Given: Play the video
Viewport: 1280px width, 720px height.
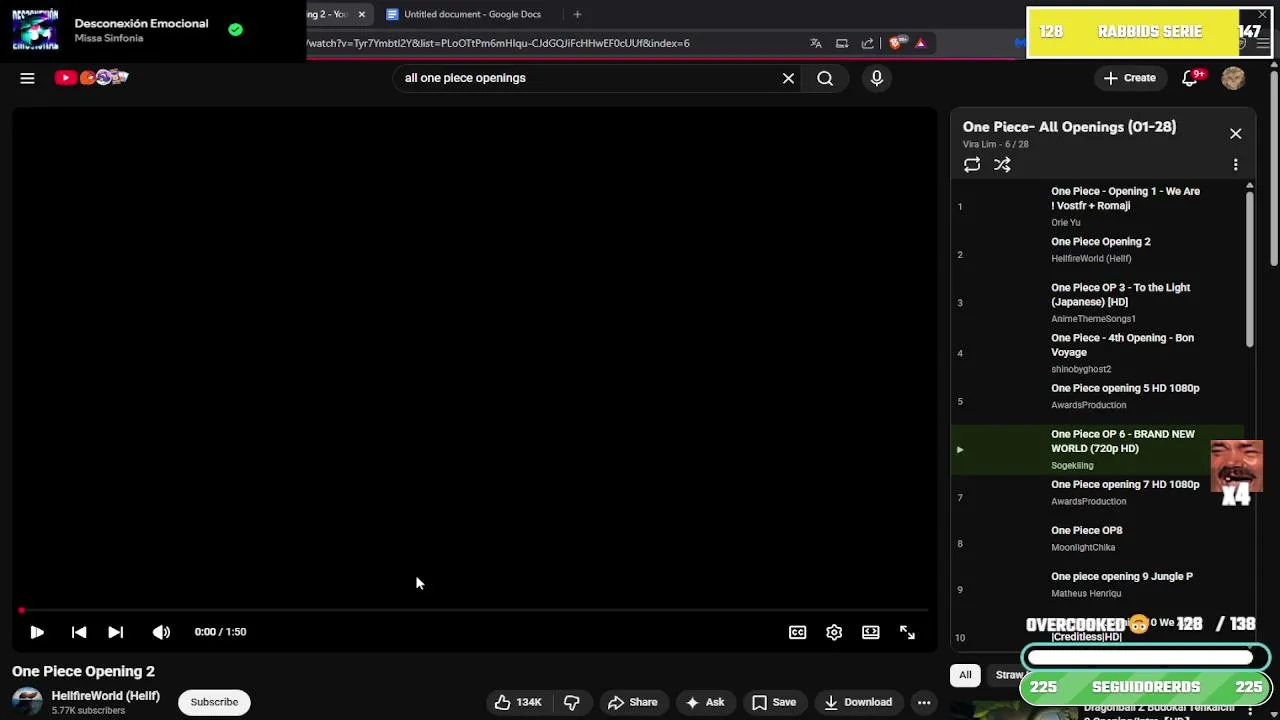Looking at the screenshot, I should pos(37,632).
